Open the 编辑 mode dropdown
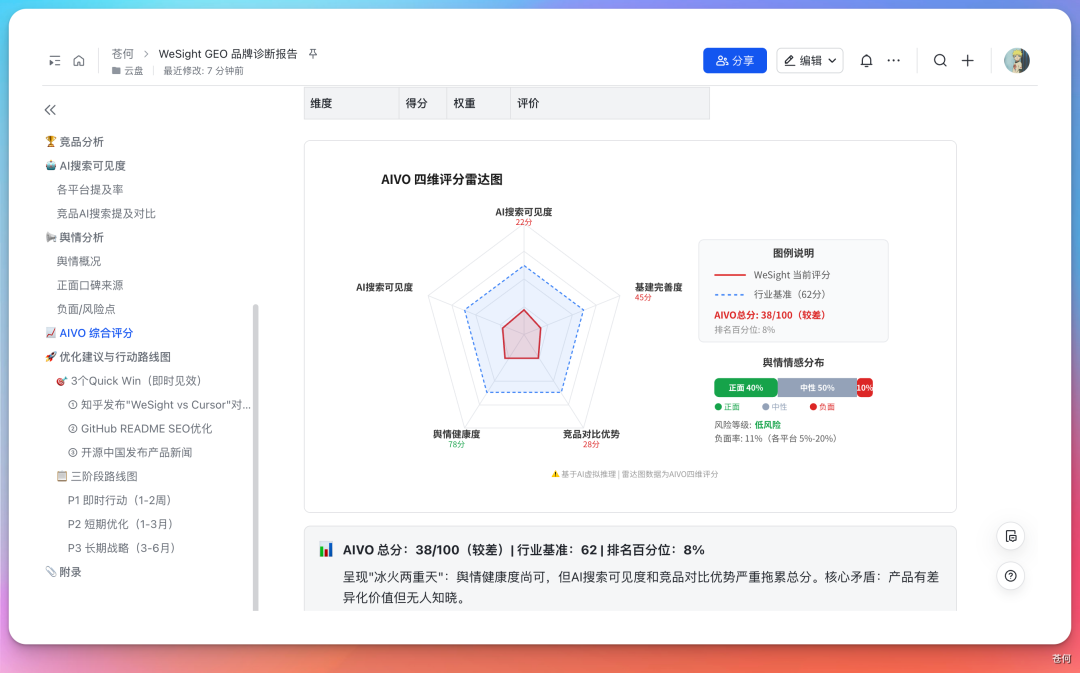 pos(810,61)
